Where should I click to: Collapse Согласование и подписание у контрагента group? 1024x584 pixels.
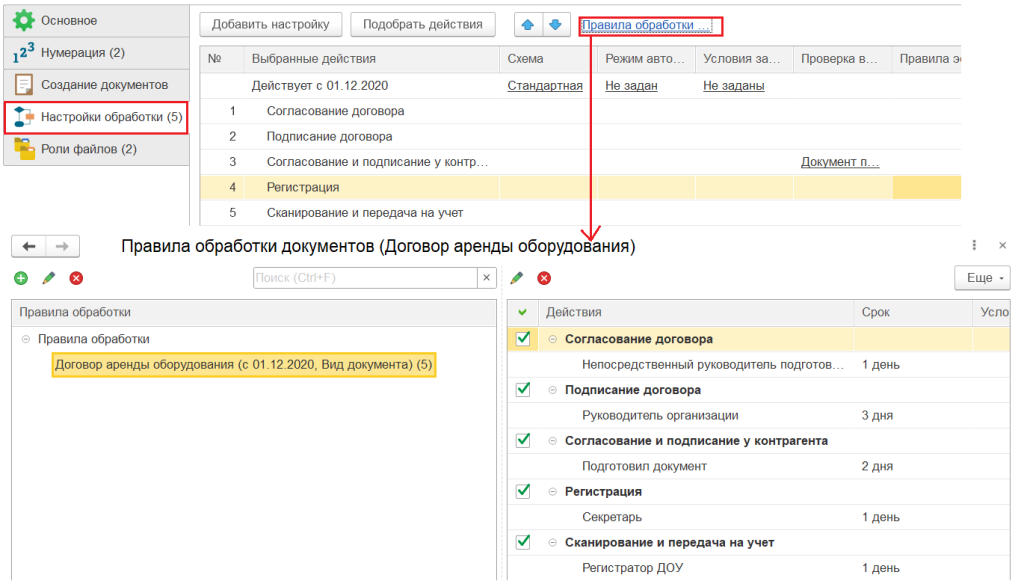552,441
